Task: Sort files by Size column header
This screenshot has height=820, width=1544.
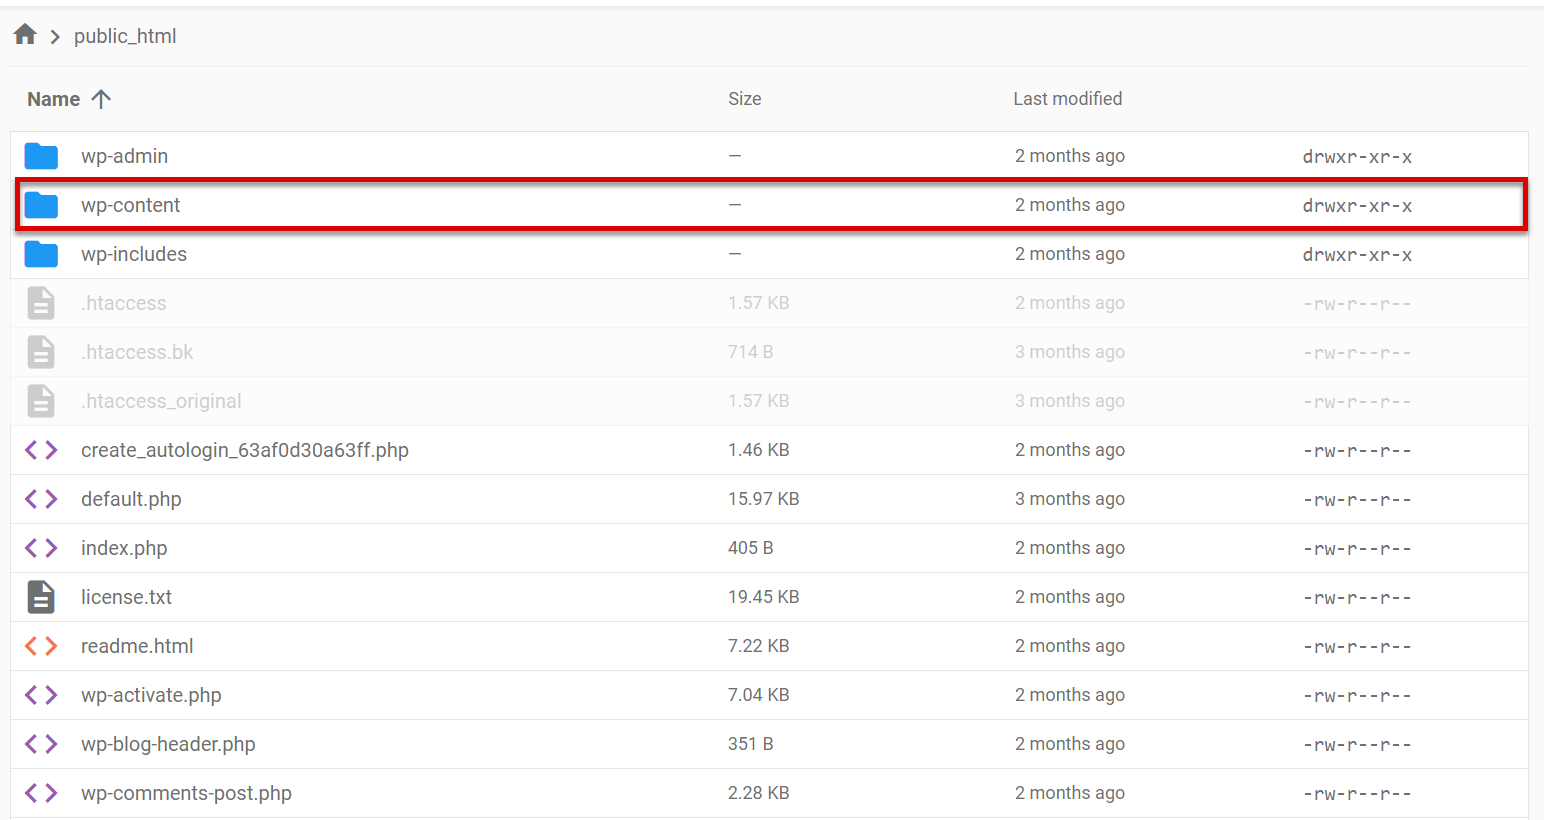Action: click(x=744, y=99)
